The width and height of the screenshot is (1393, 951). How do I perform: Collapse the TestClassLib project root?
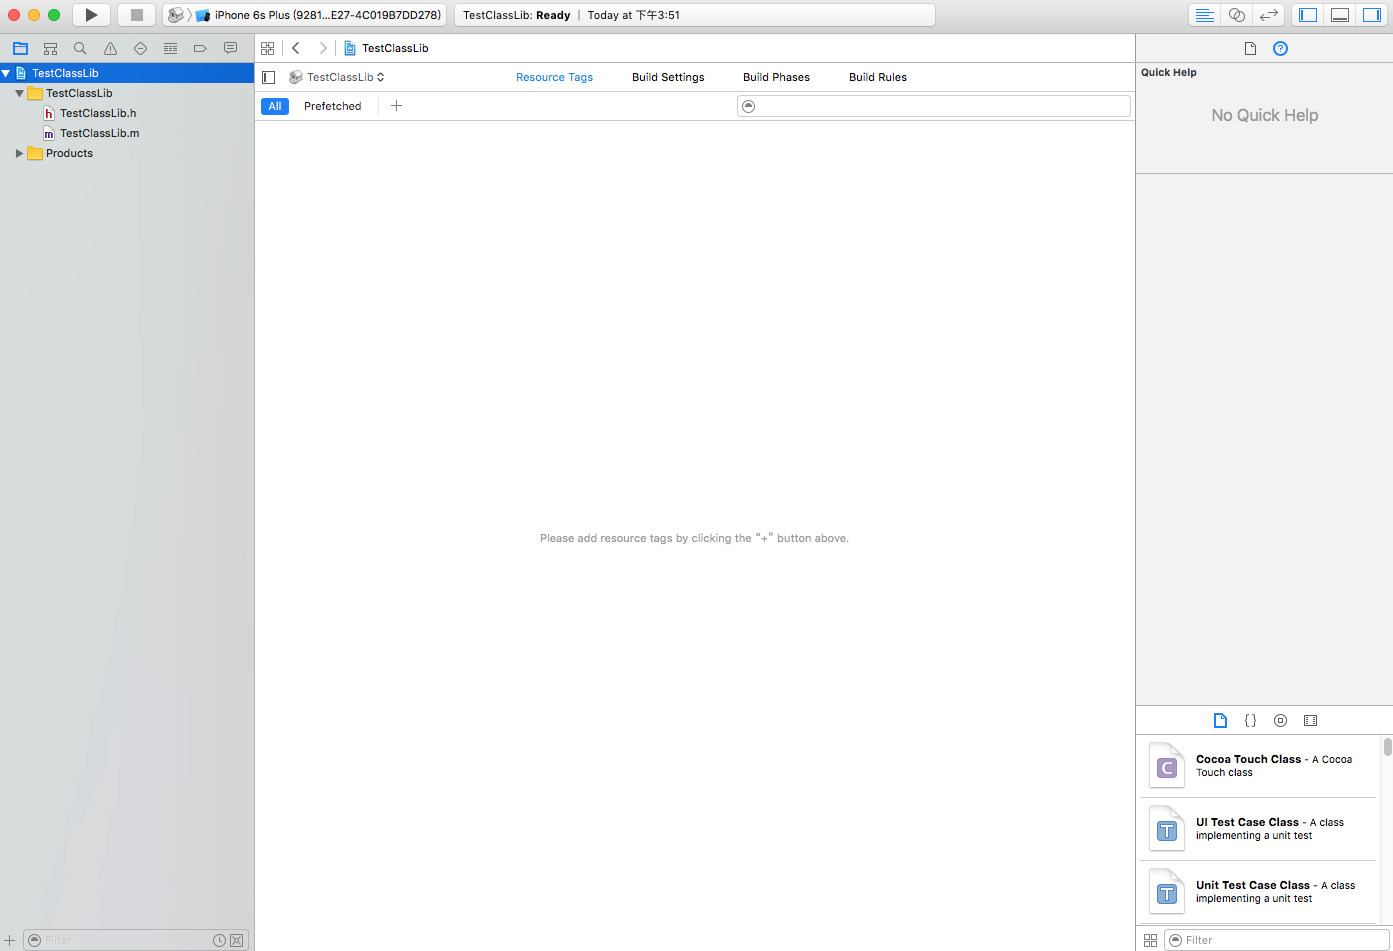coord(6,73)
